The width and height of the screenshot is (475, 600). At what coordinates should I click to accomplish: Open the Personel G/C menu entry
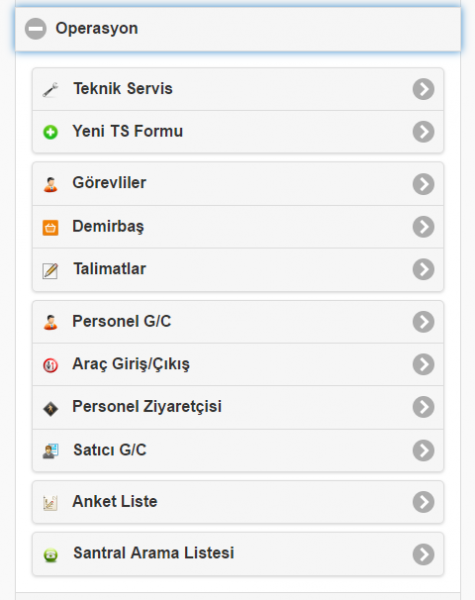[x=238, y=322]
